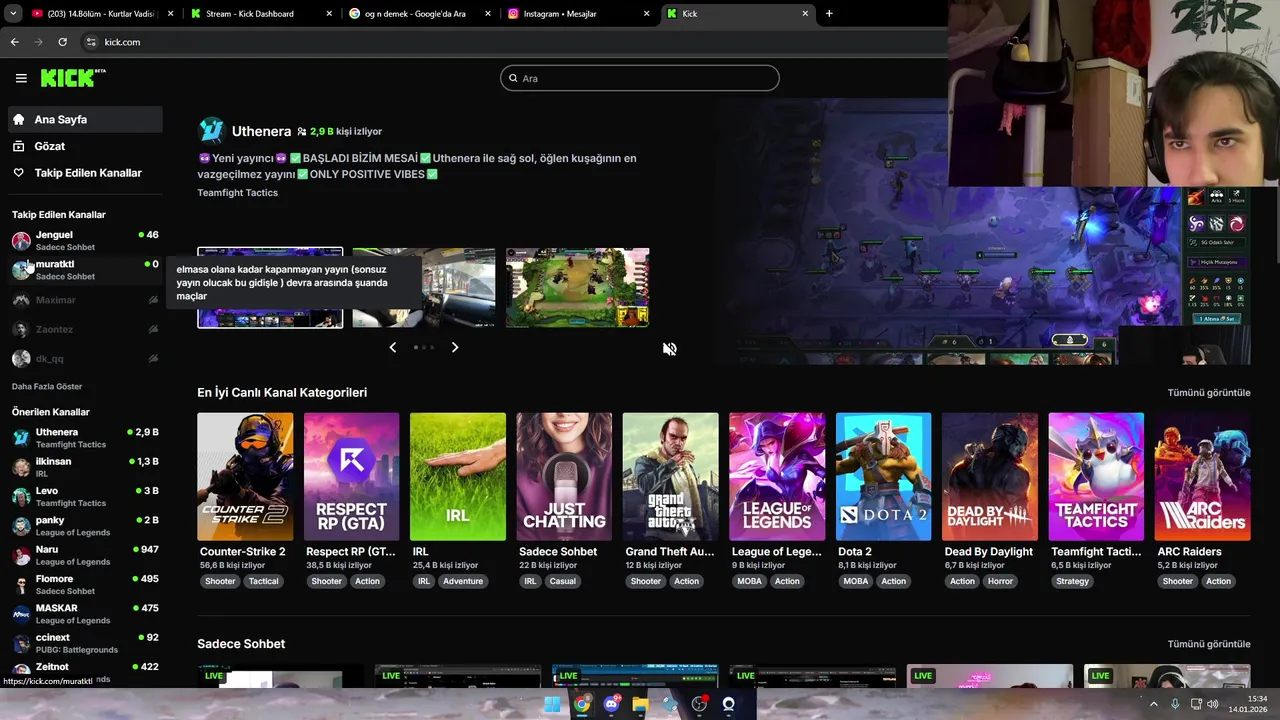The image size is (1280, 720).
Task: Select third featured stream thumbnail
Action: 577,288
